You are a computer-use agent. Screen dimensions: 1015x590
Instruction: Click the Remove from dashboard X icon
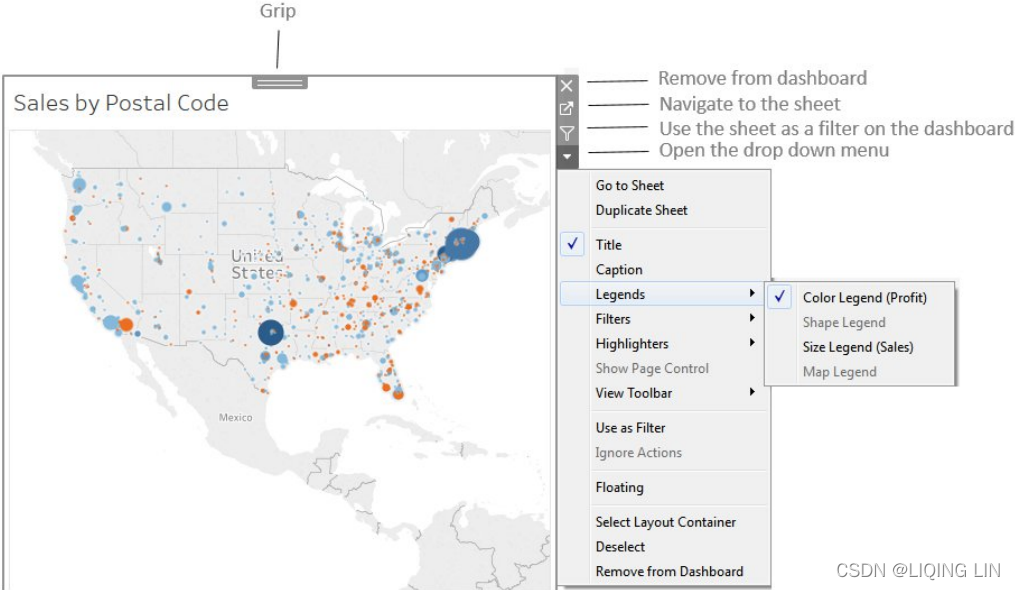[x=566, y=85]
